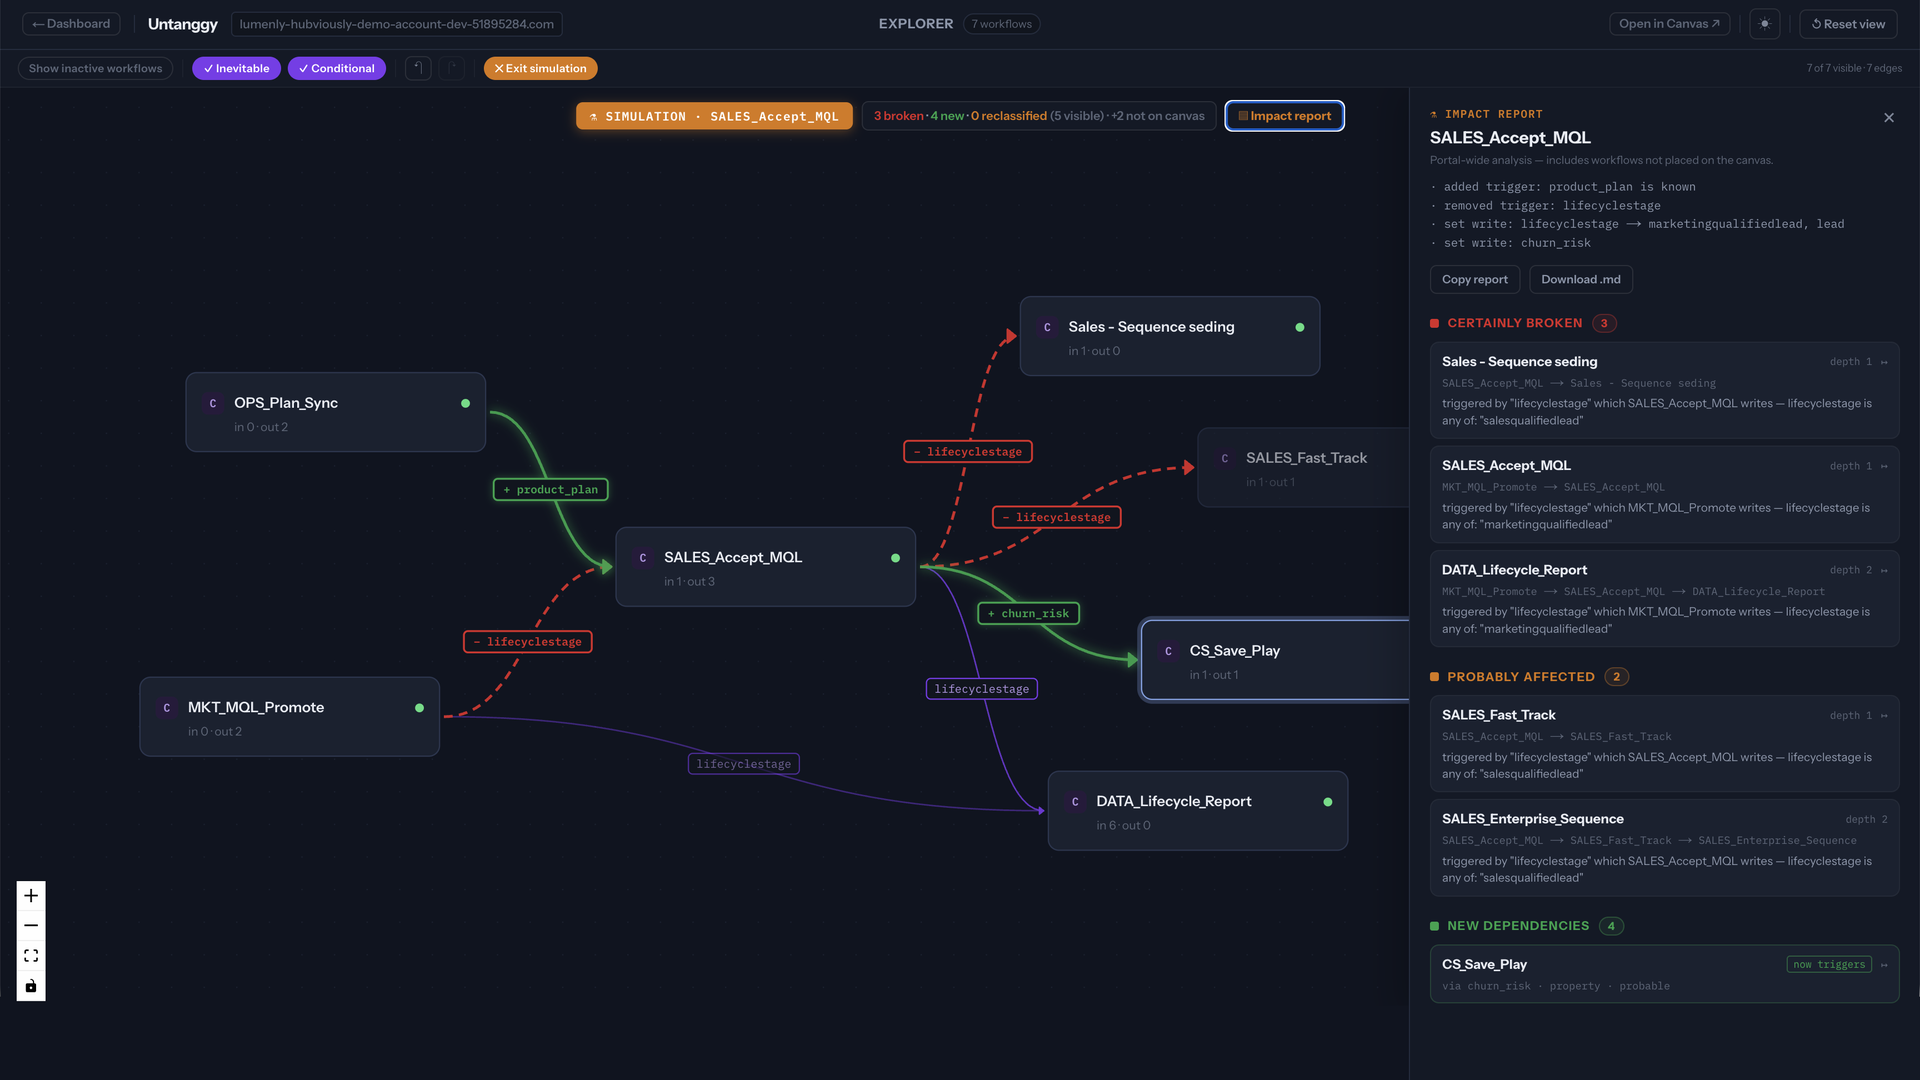The height and width of the screenshot is (1080, 1920).
Task: Click locate arrow on SALES_Accept_MQL impact card
Action: coord(1884,466)
